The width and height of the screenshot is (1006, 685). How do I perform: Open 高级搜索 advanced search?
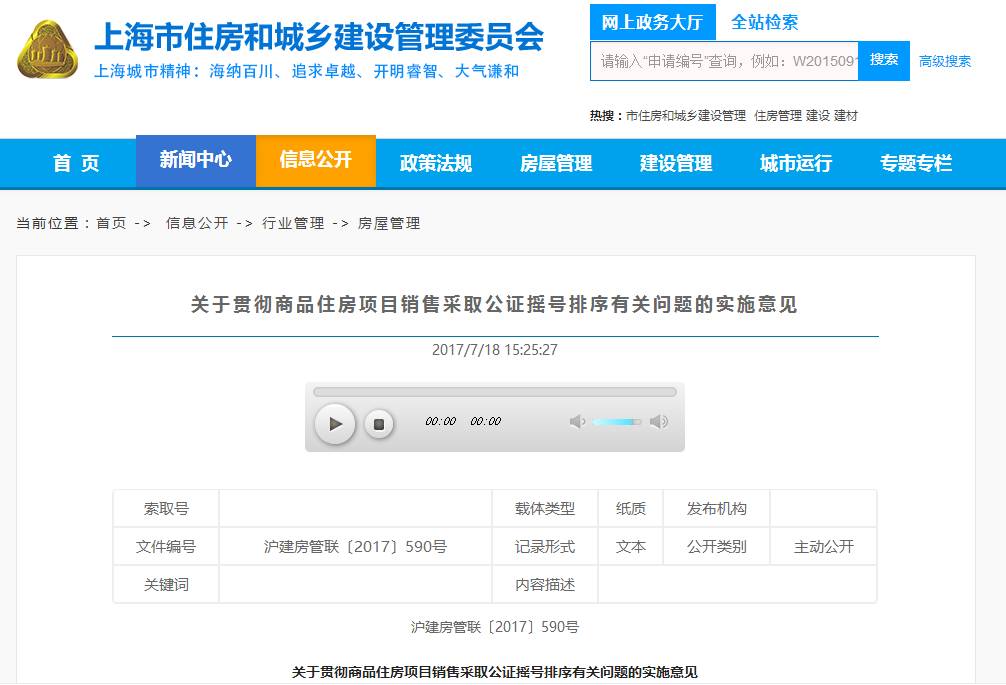944,61
